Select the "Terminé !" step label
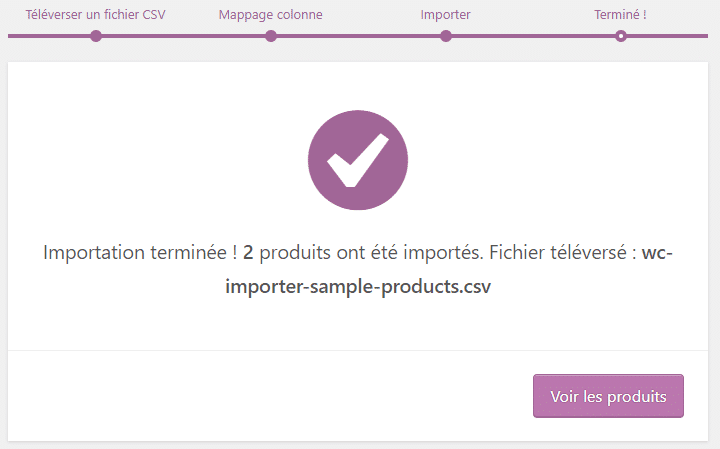This screenshot has height=449, width=720. (620, 15)
